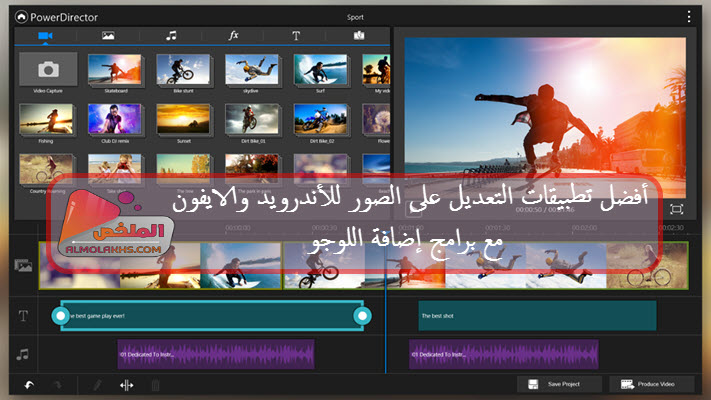Viewport: 711px width, 400px height.
Task: Click Save Project button
Action: point(559,384)
